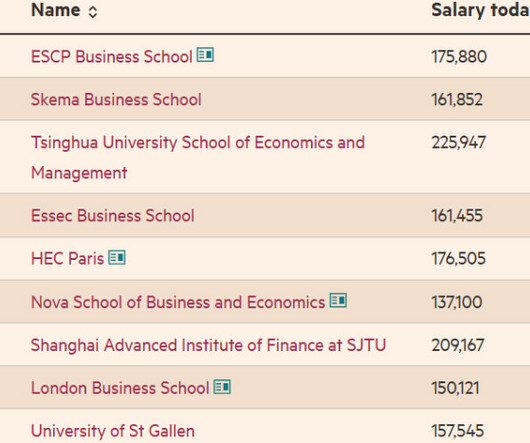Image resolution: width=530 pixels, height=443 pixels.
Task: Open Nova School of Business and Economics link
Action: click(x=178, y=302)
